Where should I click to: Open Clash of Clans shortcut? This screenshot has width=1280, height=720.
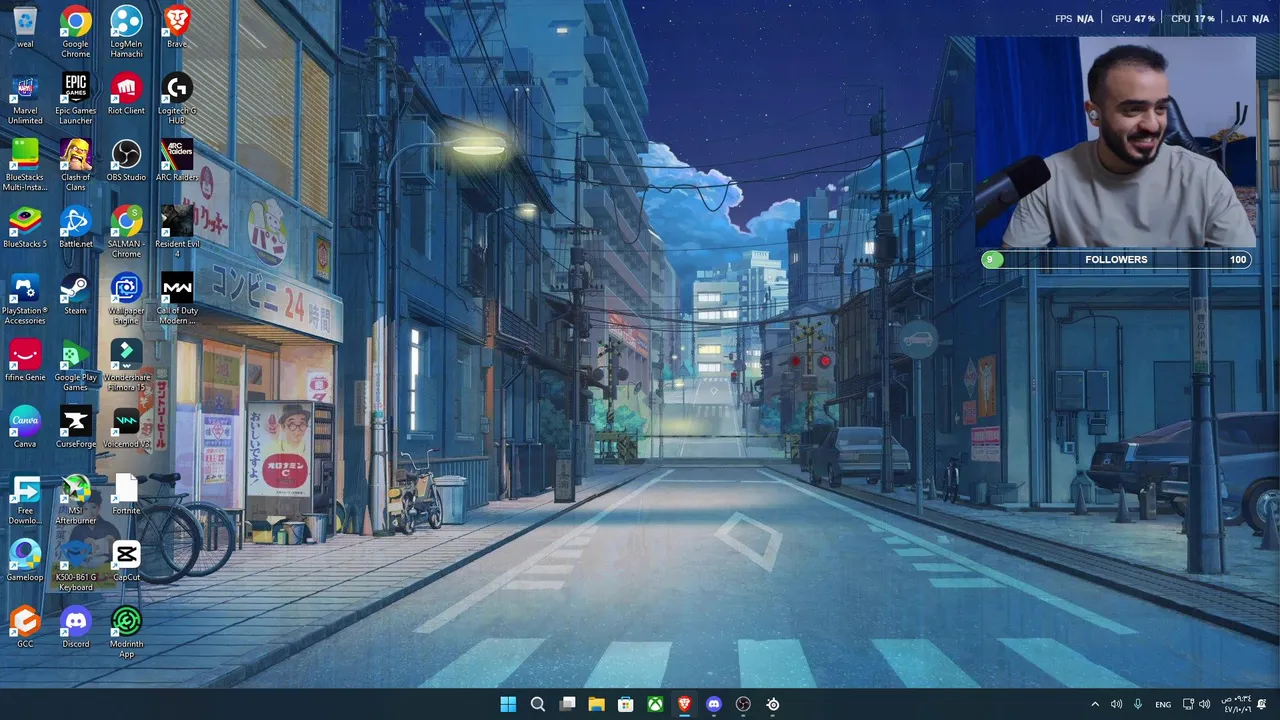click(x=76, y=165)
